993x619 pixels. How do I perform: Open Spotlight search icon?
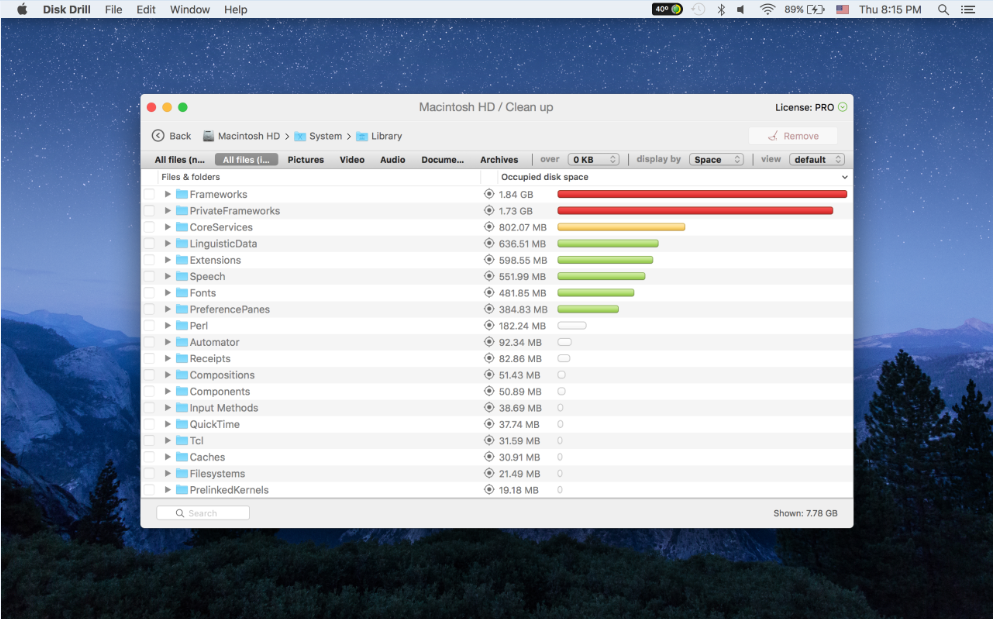coord(943,10)
